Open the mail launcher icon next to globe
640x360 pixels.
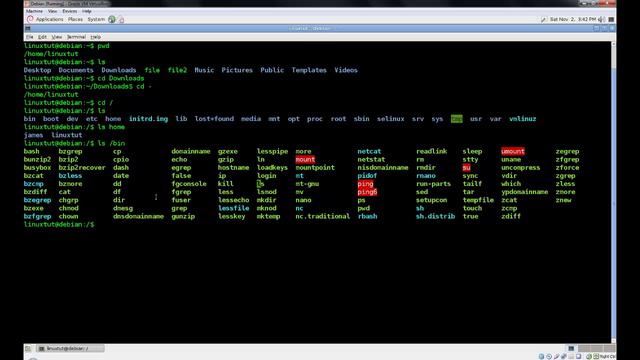[121, 19]
